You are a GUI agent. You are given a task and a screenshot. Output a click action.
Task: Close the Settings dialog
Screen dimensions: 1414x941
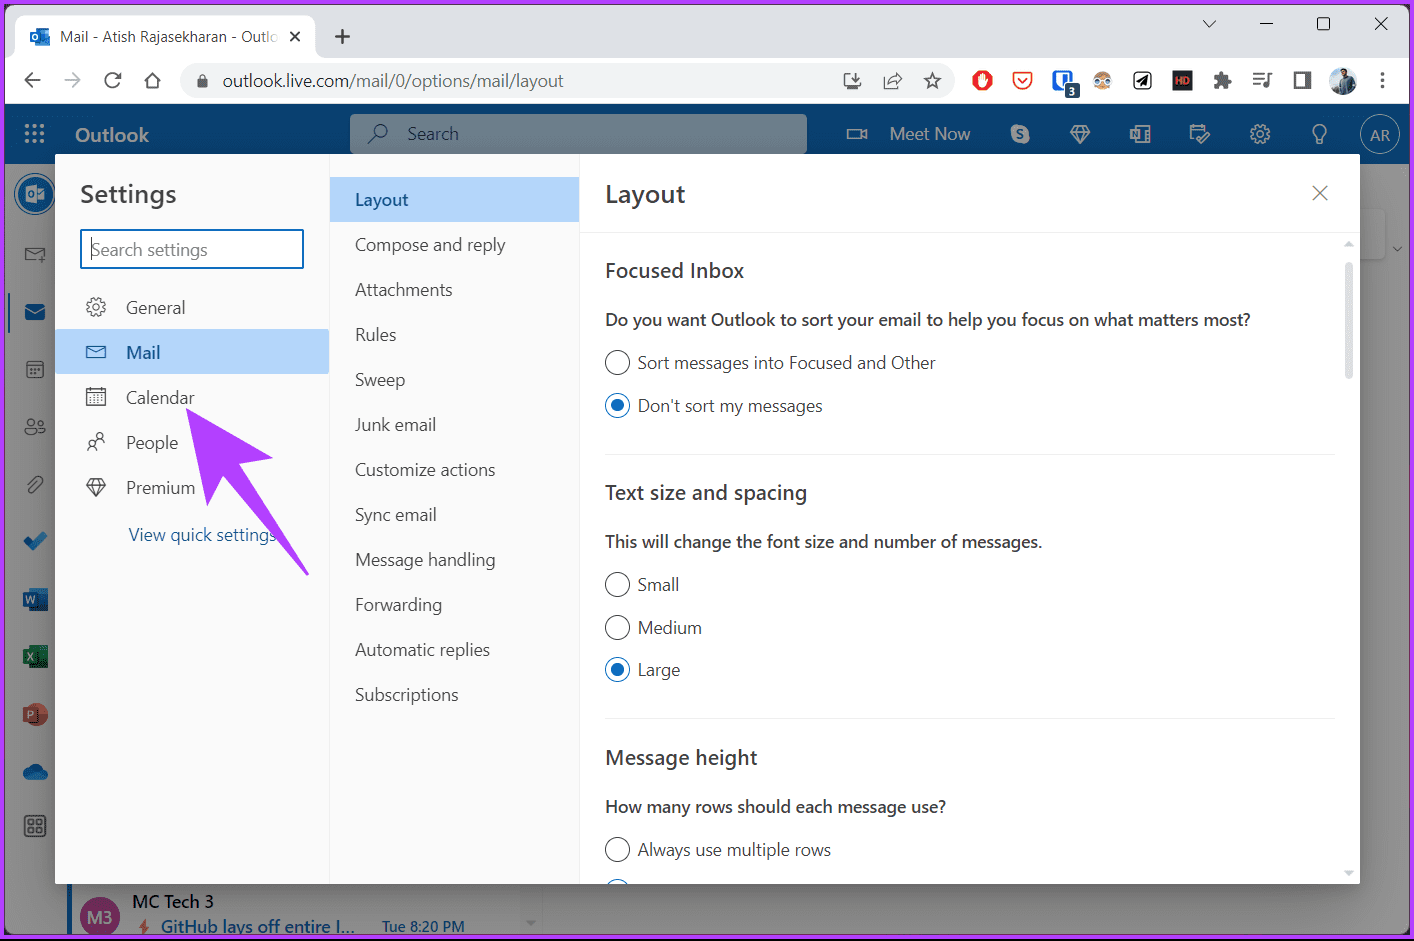pyautogui.click(x=1320, y=193)
